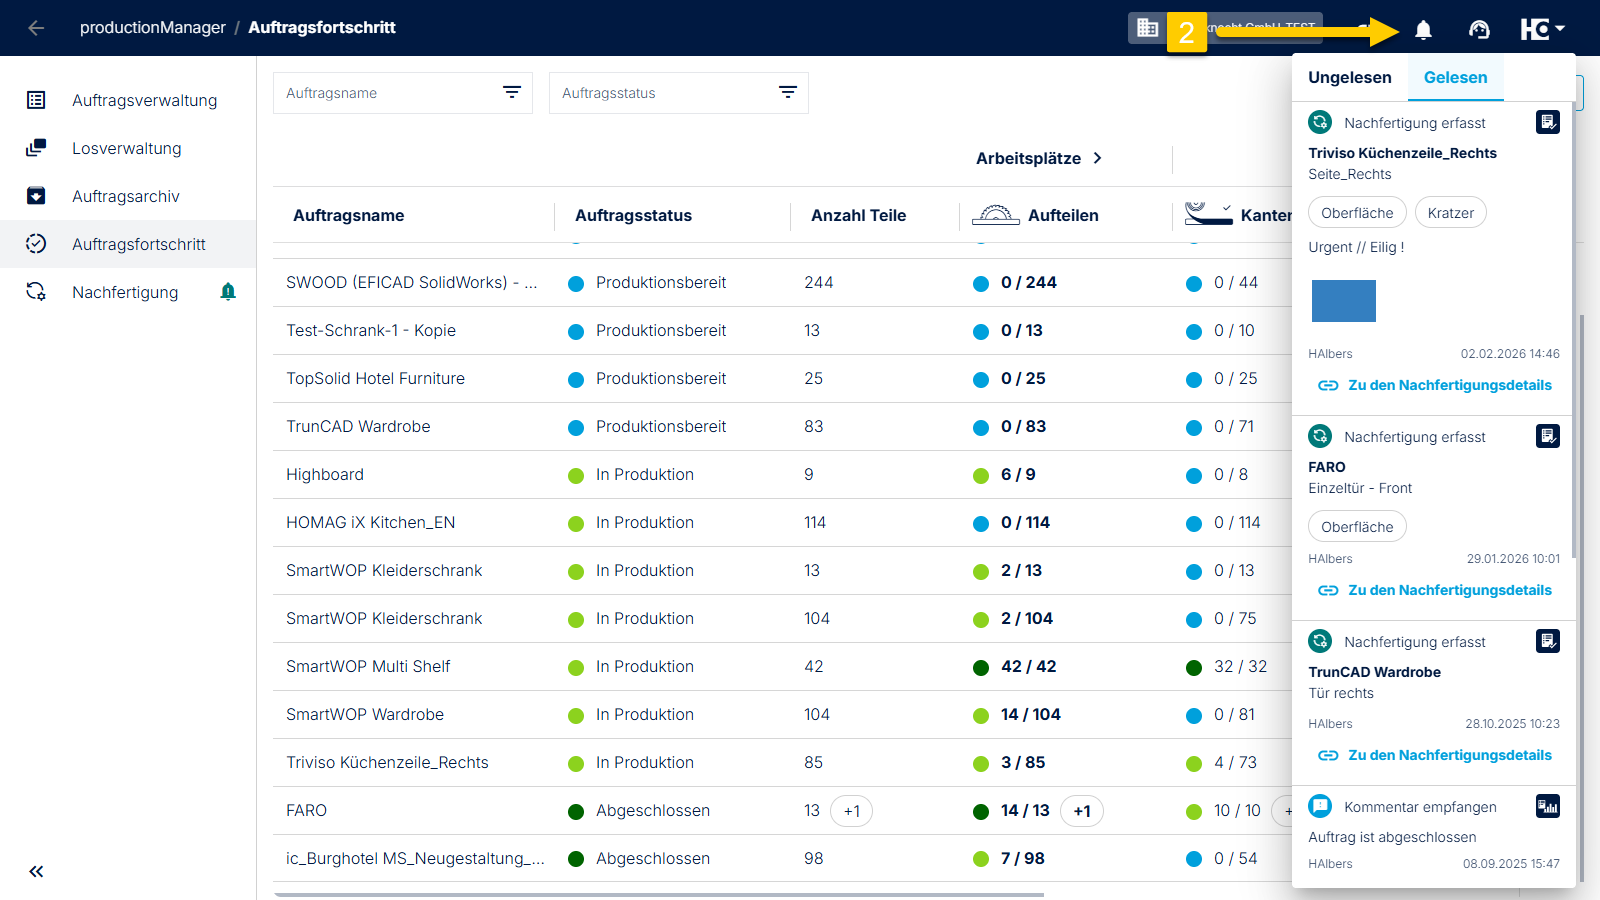The width and height of the screenshot is (1600, 900).
Task: Click the back arrow in header
Action: pyautogui.click(x=36, y=28)
